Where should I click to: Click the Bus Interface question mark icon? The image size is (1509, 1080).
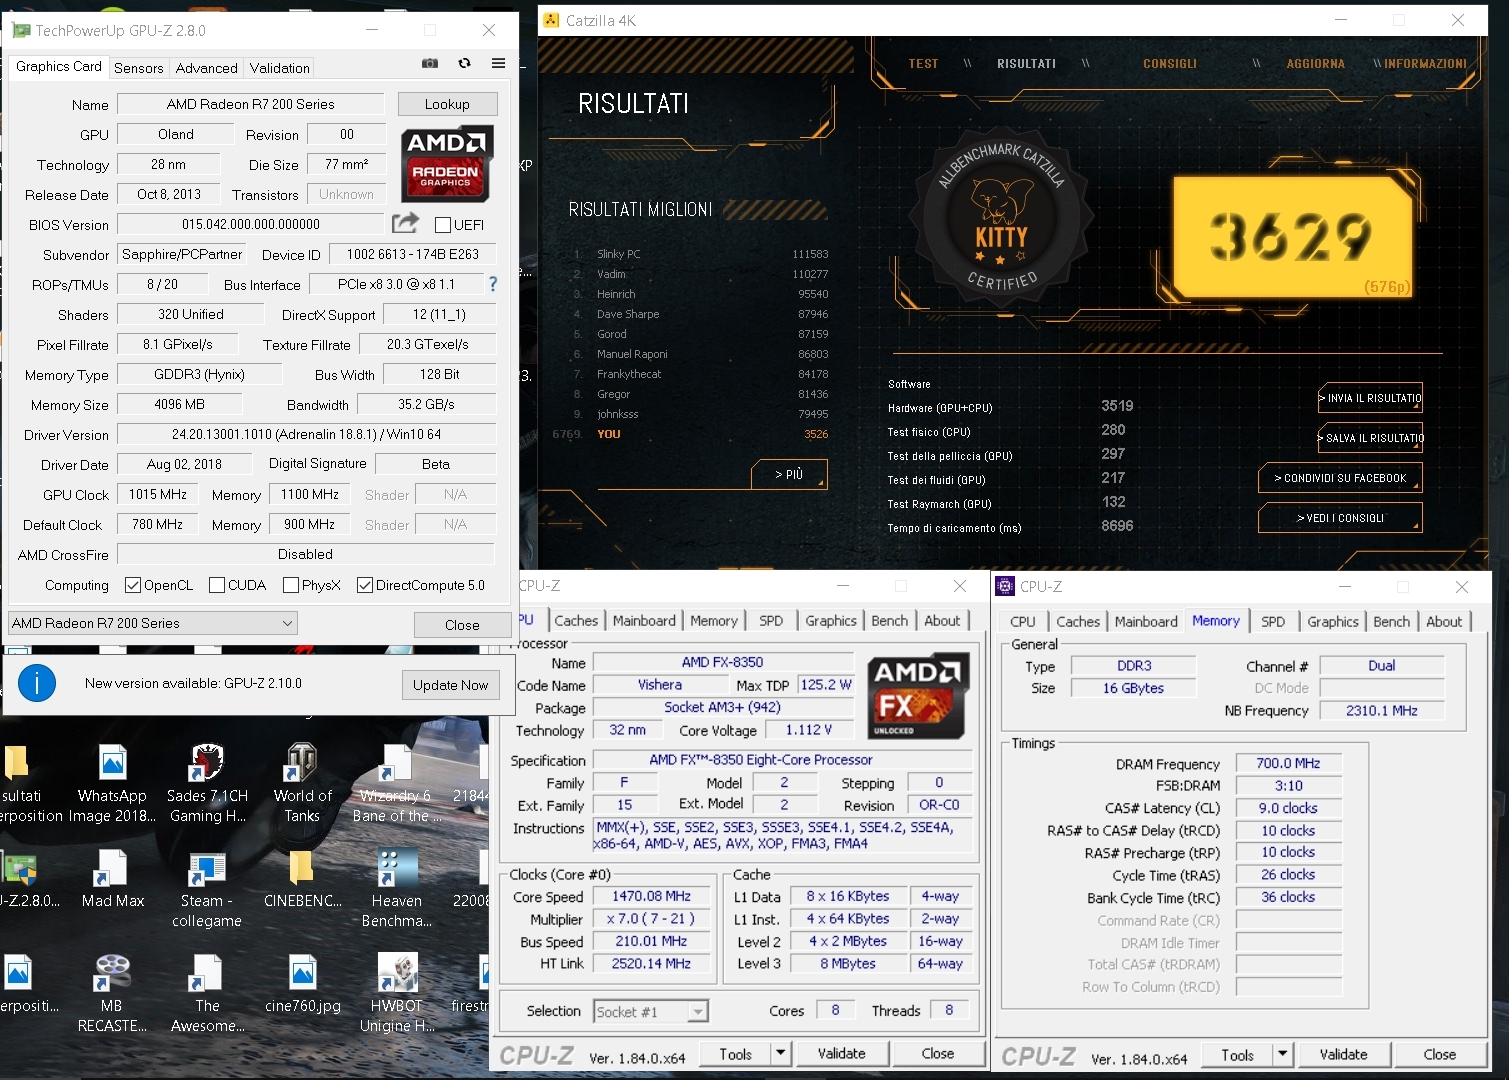coord(492,284)
